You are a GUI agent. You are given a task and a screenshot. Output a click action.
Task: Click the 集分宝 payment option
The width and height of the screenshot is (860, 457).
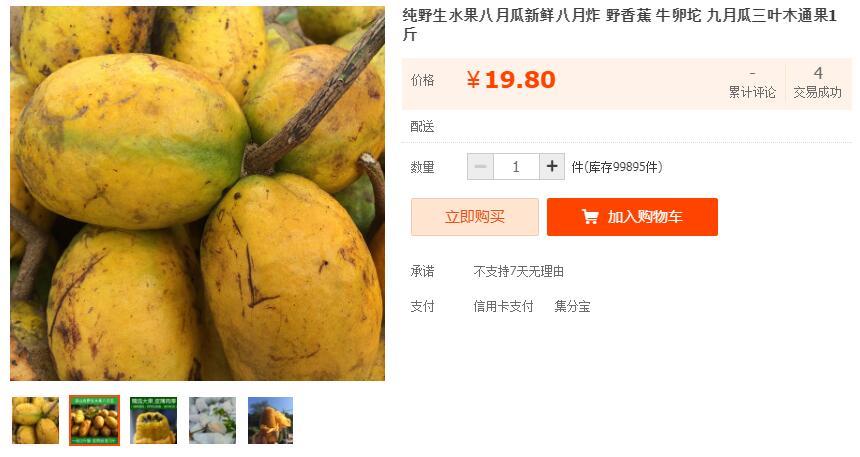pos(572,306)
